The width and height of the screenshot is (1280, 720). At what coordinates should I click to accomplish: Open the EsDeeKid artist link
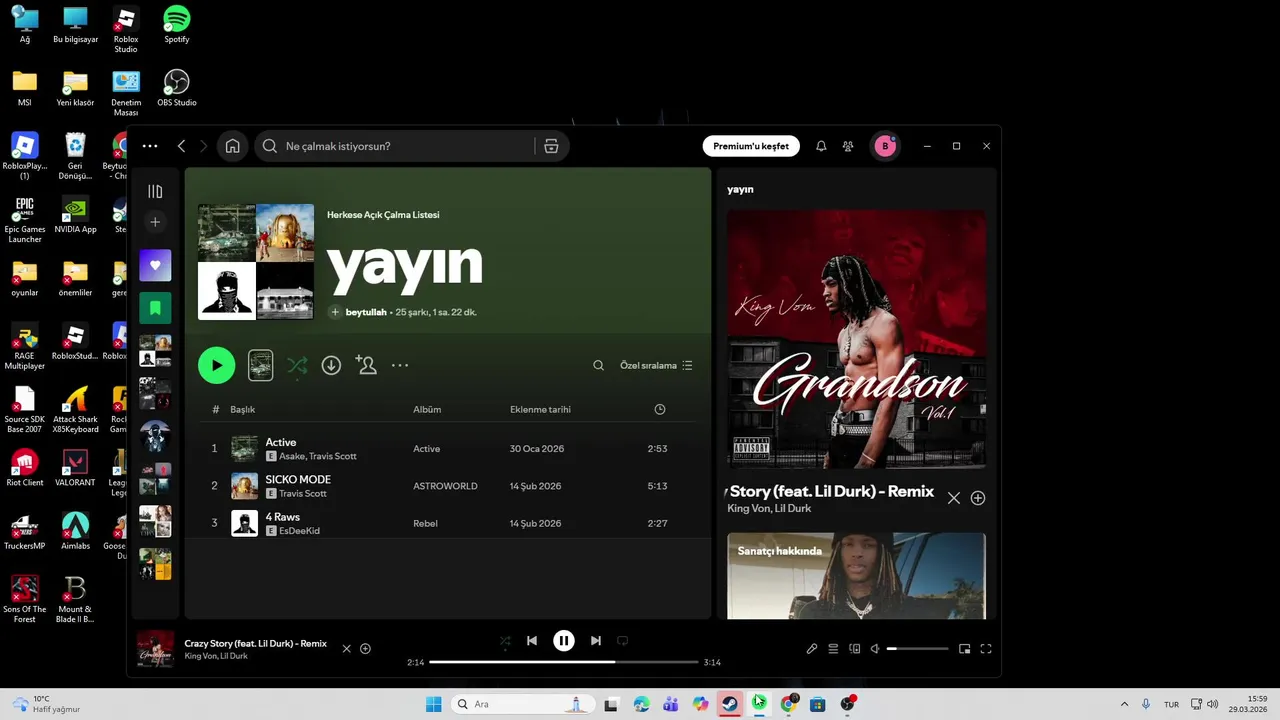299,531
